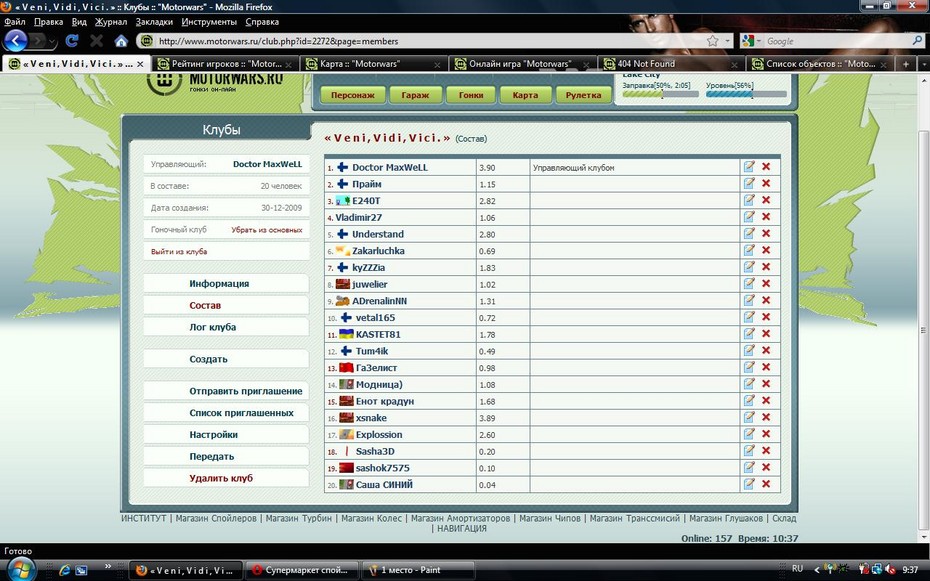The width and height of the screenshot is (930, 581).
Task: Click the edit icon for Doctor MaxWeLL
Action: (x=749, y=167)
